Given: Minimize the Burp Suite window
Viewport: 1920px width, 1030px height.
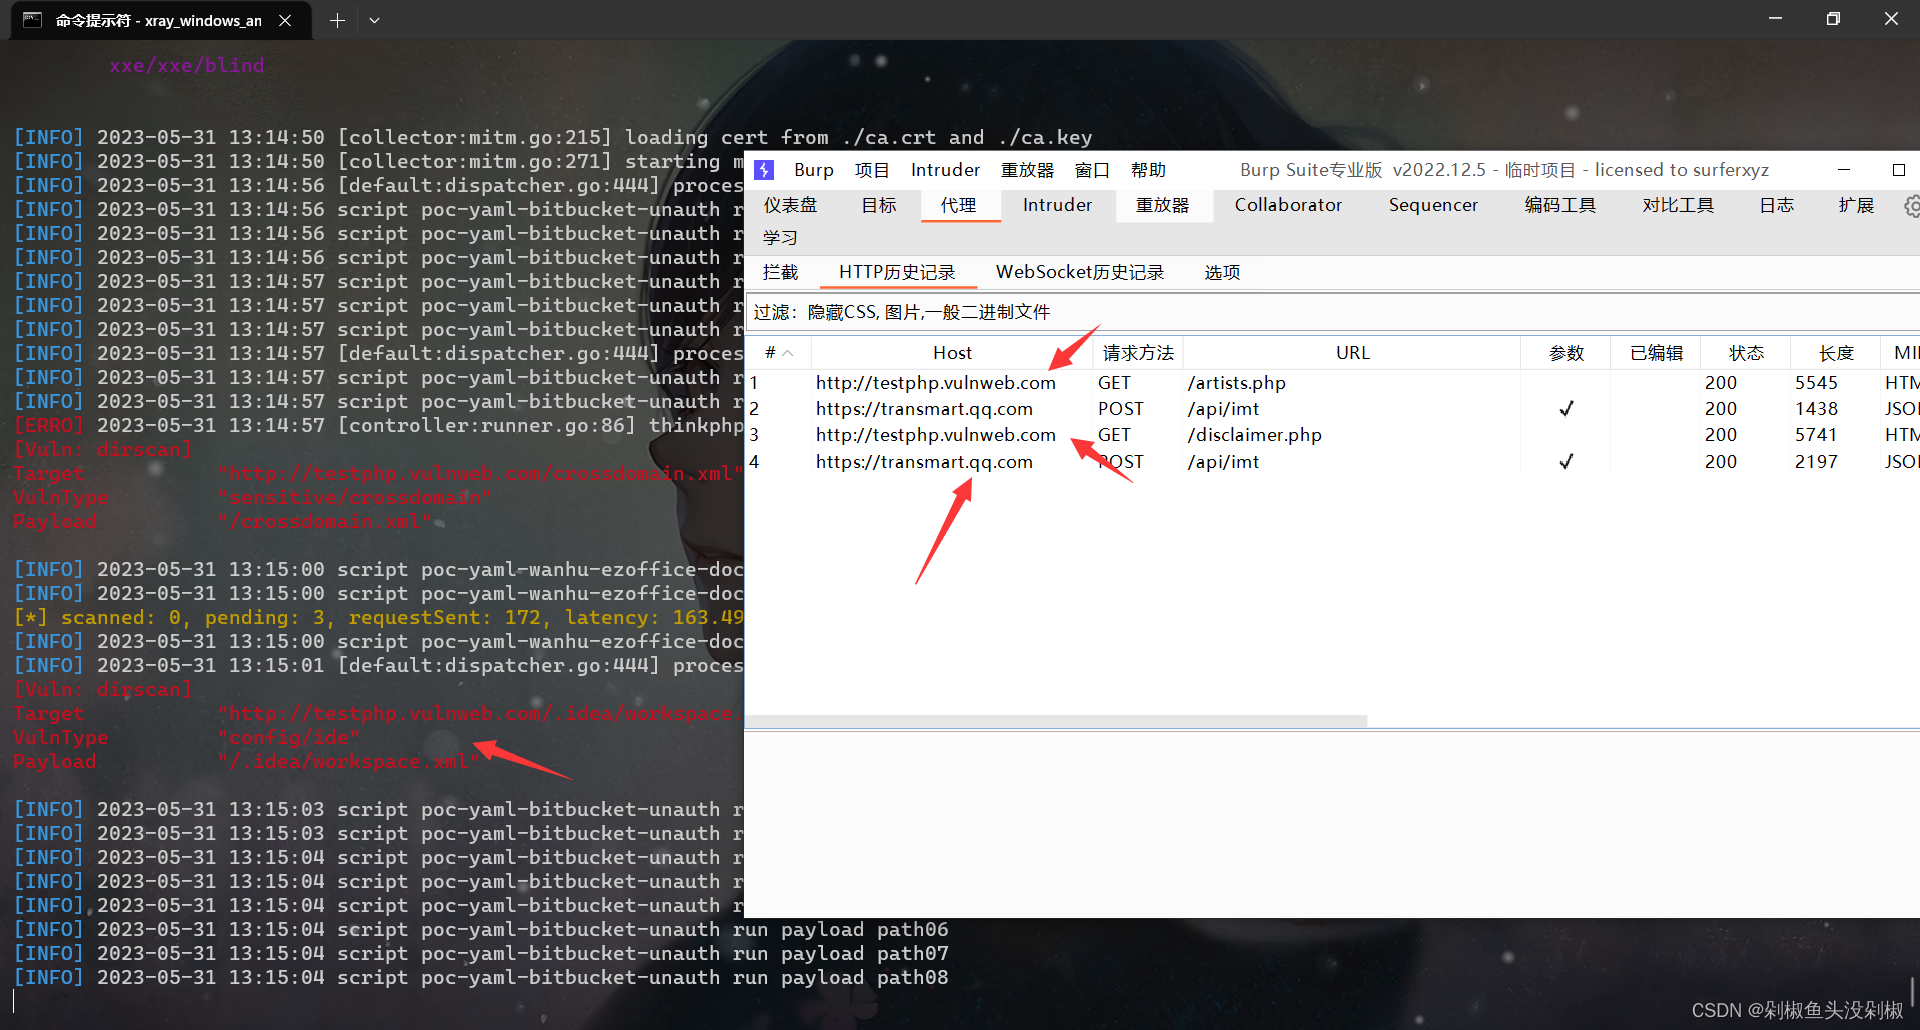Looking at the screenshot, I should pos(1843,170).
